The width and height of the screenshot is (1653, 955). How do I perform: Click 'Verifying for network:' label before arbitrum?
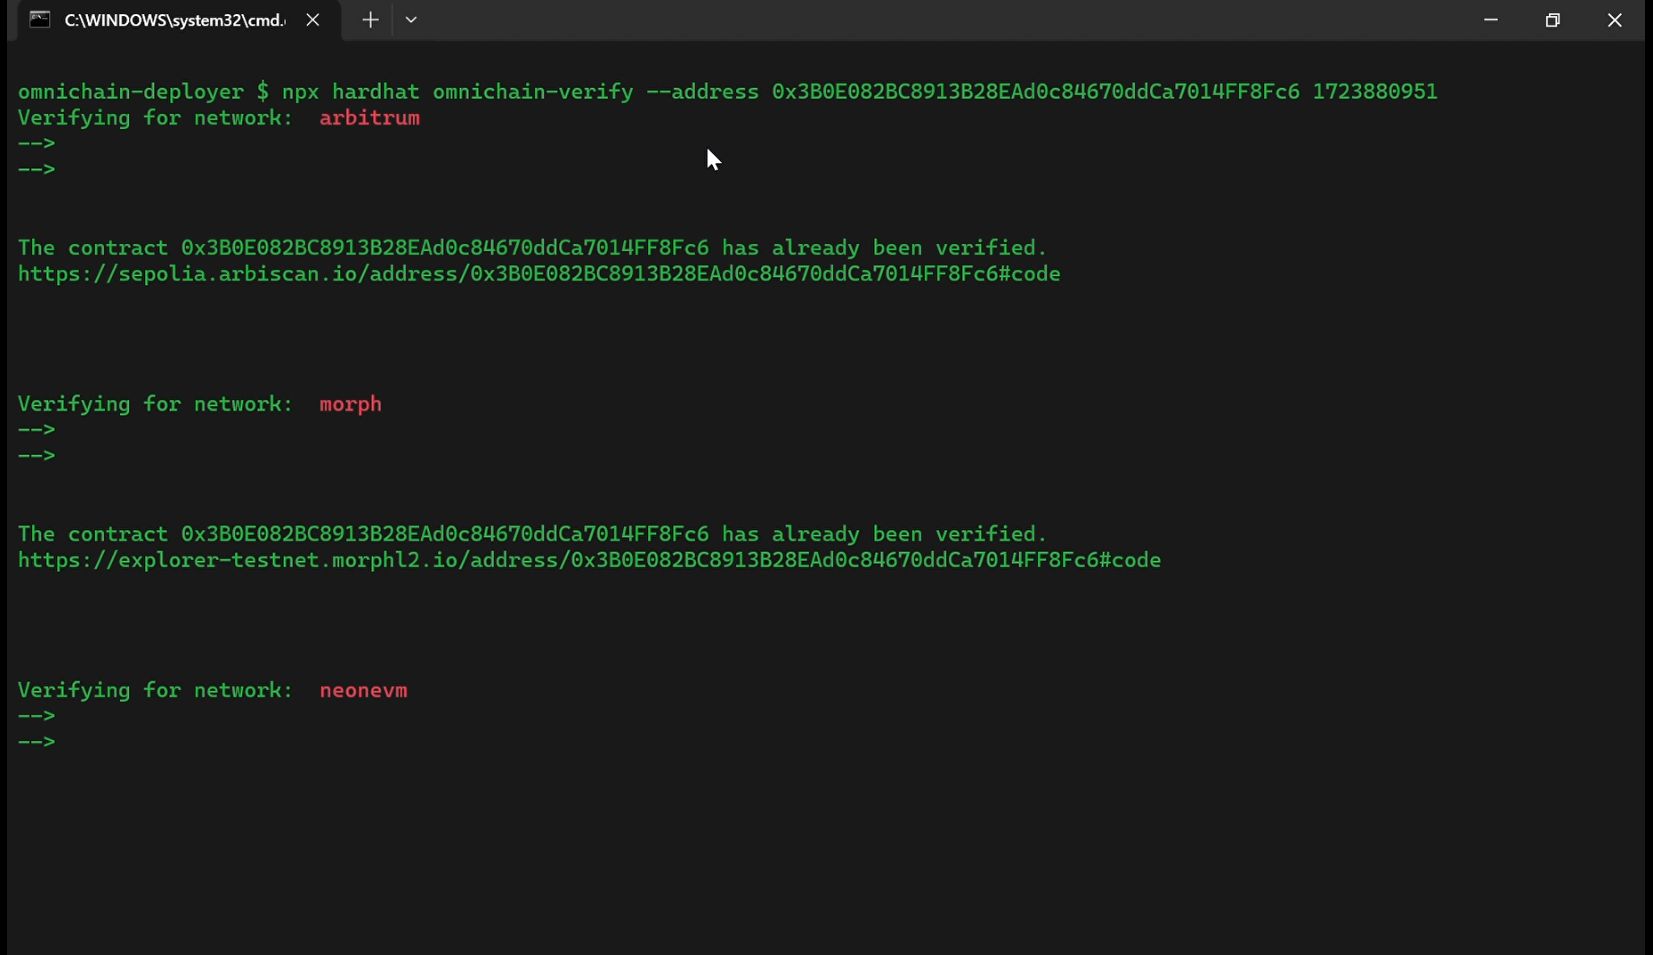(155, 118)
